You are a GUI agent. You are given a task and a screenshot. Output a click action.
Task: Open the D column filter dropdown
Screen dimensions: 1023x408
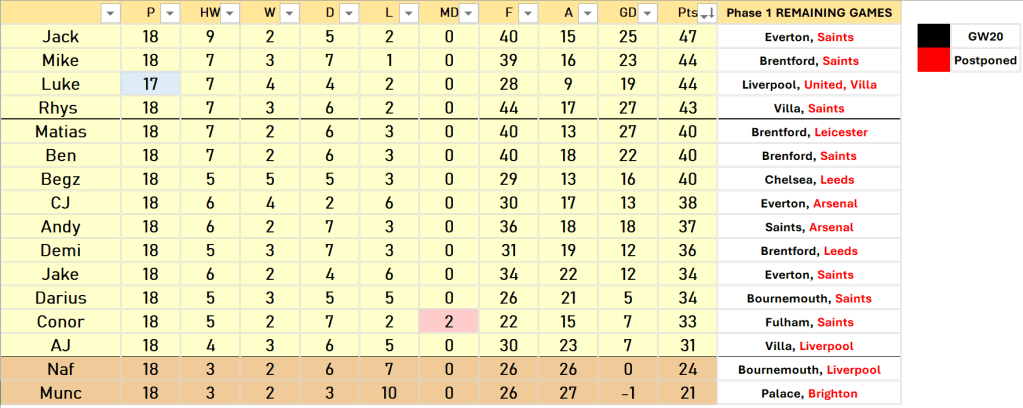coord(350,13)
